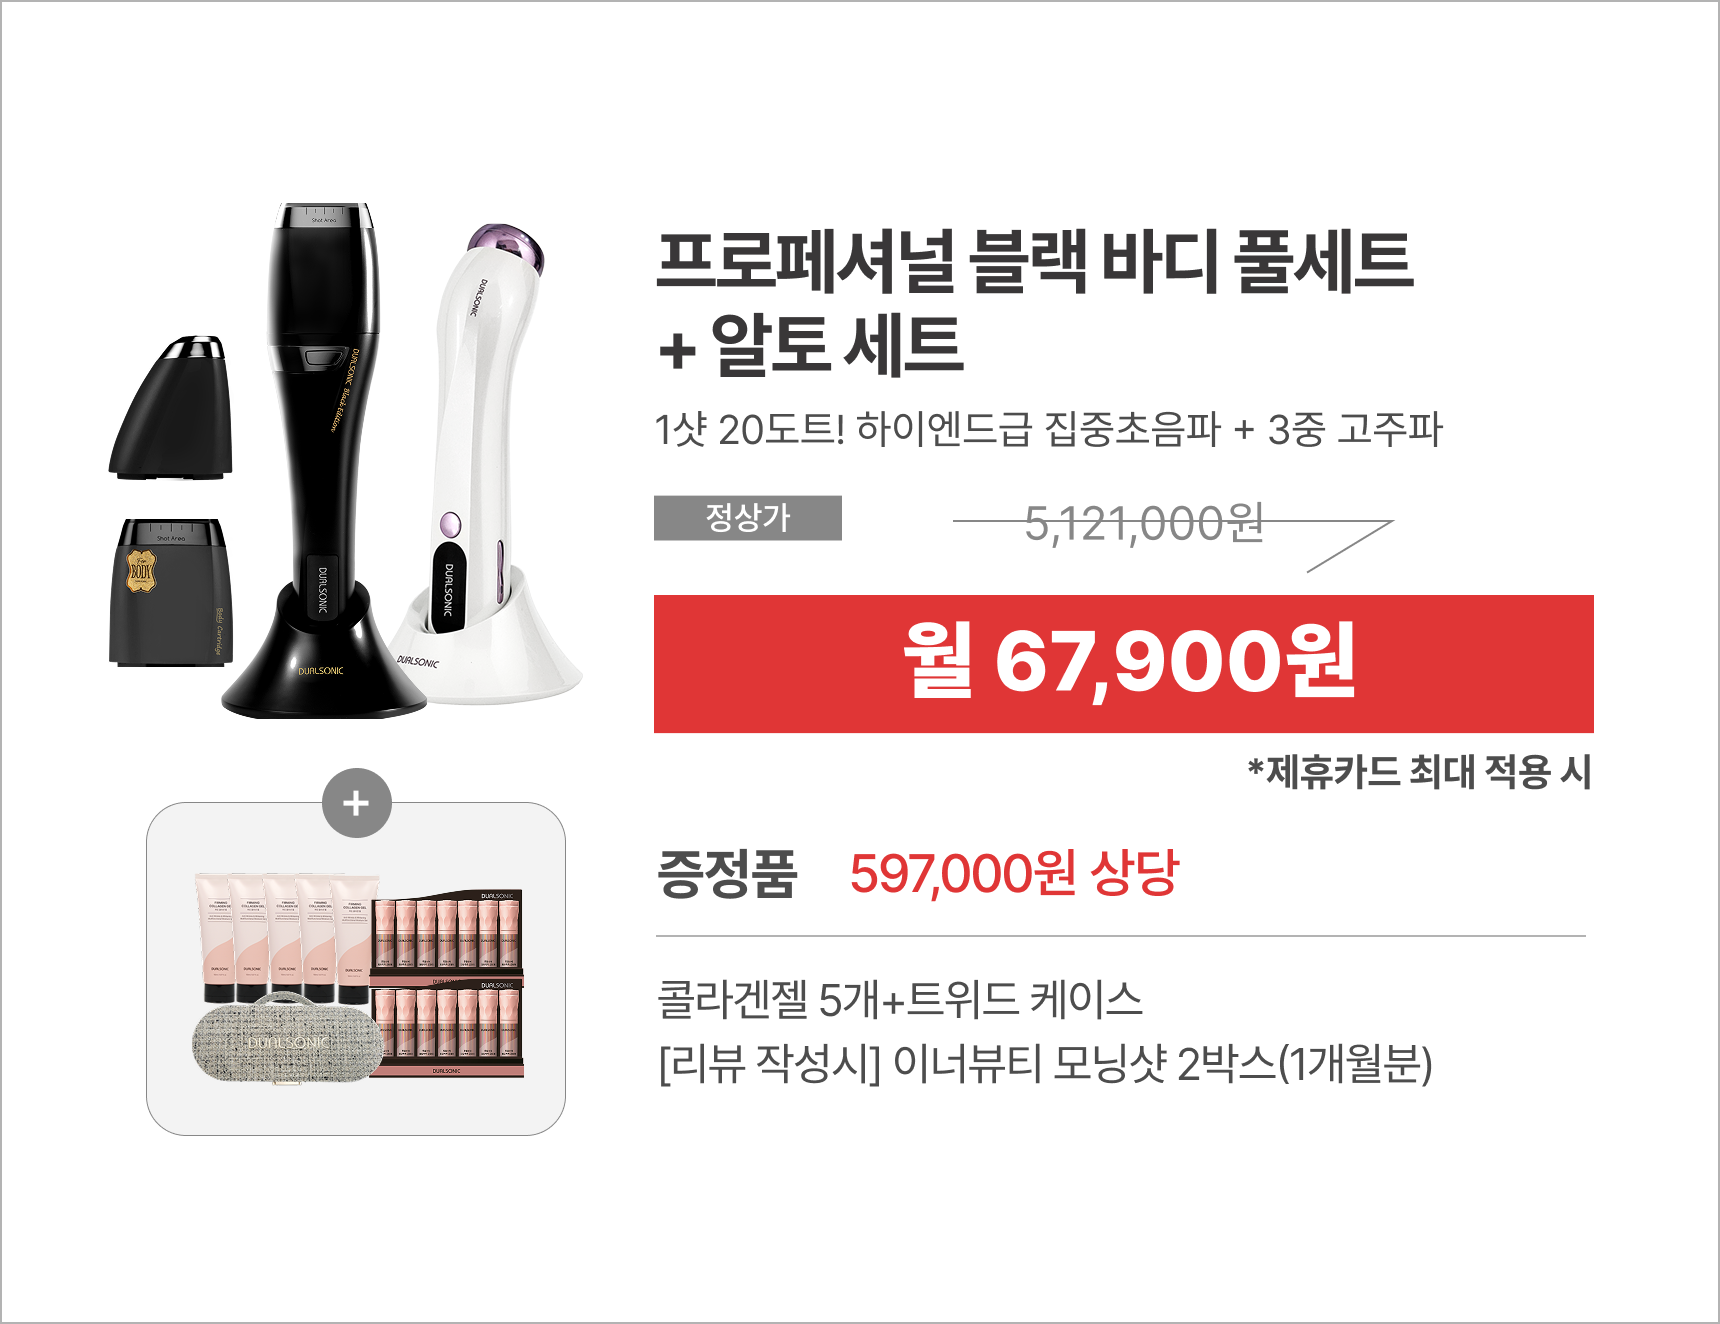Click the black cone-shaped cartridge head
Screen dimensions: 1720x1324
170,407
